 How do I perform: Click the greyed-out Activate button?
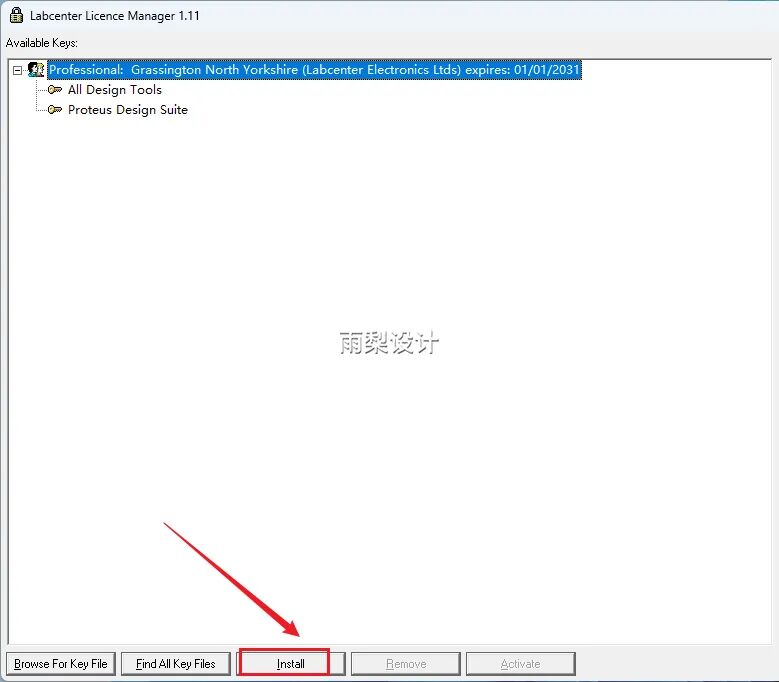click(x=521, y=664)
